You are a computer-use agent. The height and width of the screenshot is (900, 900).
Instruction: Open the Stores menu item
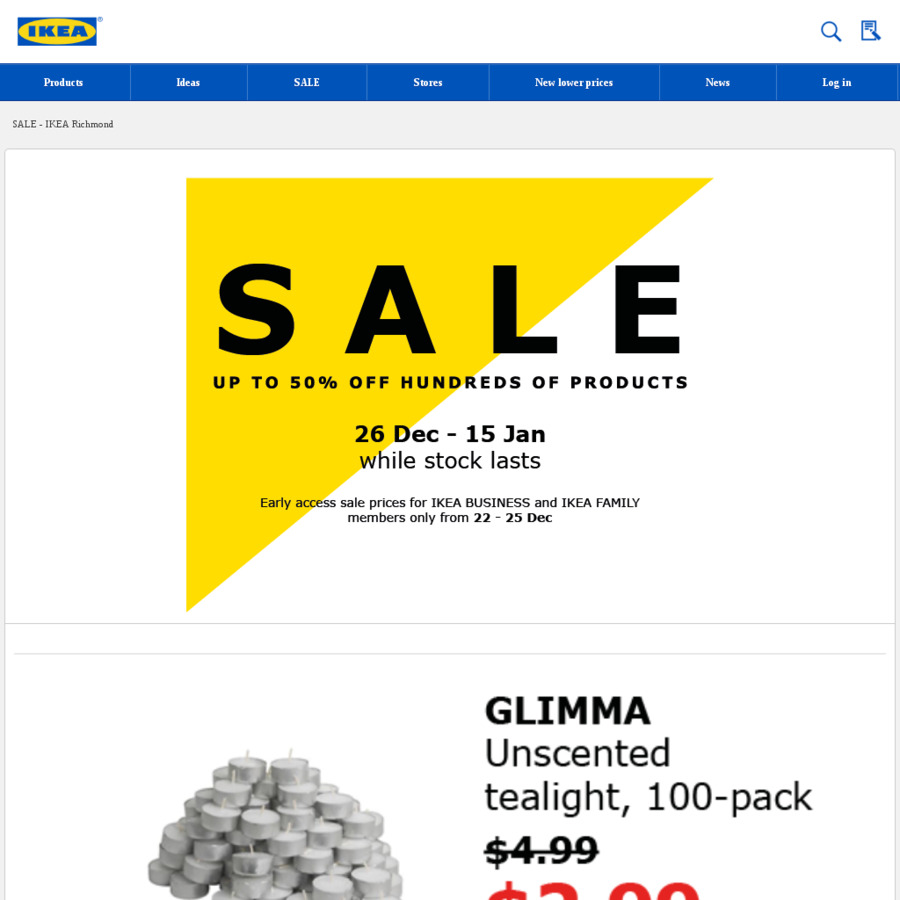[427, 83]
